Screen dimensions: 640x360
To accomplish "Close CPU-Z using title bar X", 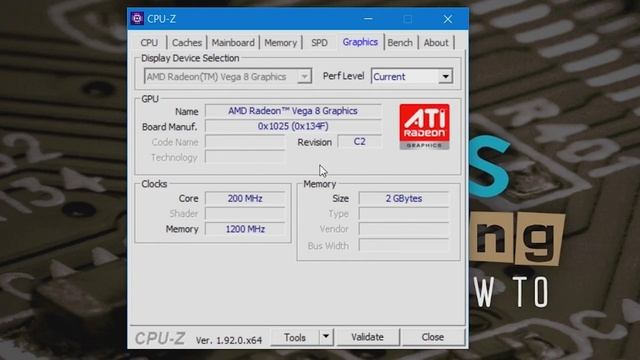I will (448, 19).
